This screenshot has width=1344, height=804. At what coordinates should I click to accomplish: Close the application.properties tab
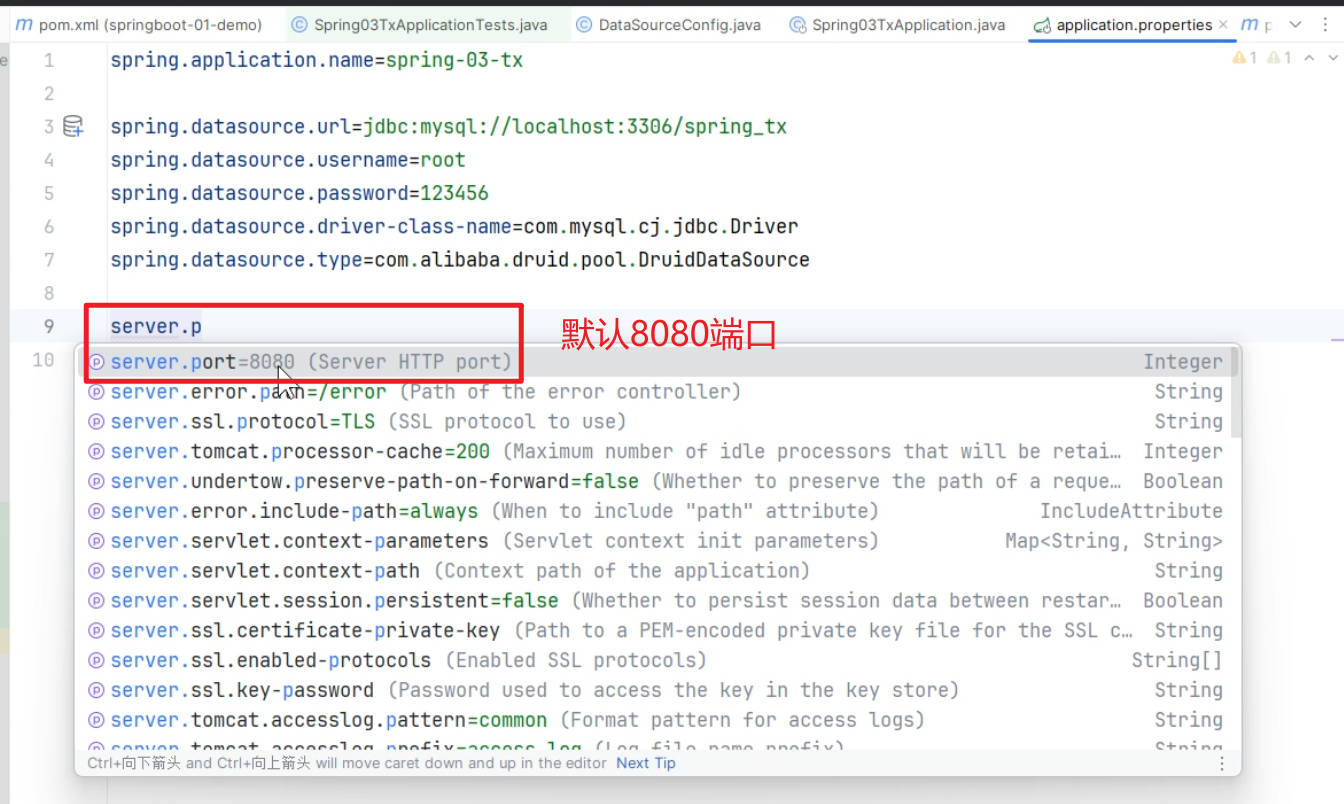[x=1223, y=25]
